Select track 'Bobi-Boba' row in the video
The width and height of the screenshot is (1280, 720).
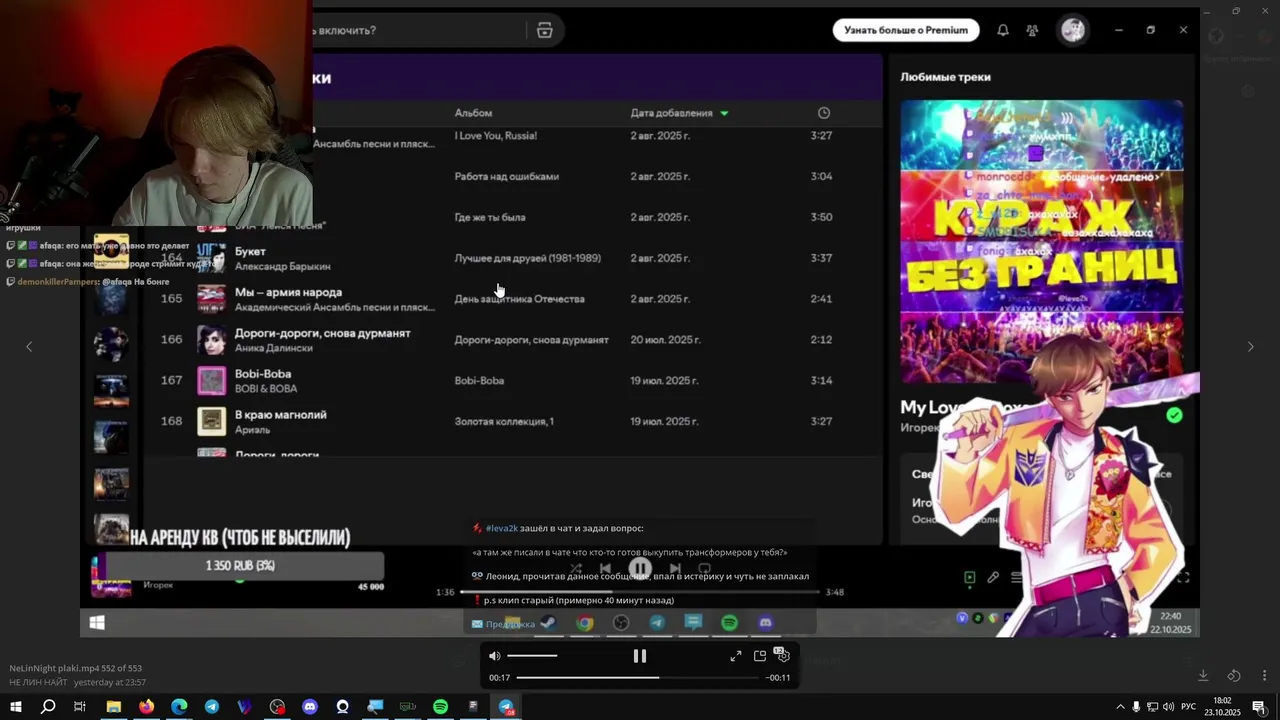click(x=514, y=380)
